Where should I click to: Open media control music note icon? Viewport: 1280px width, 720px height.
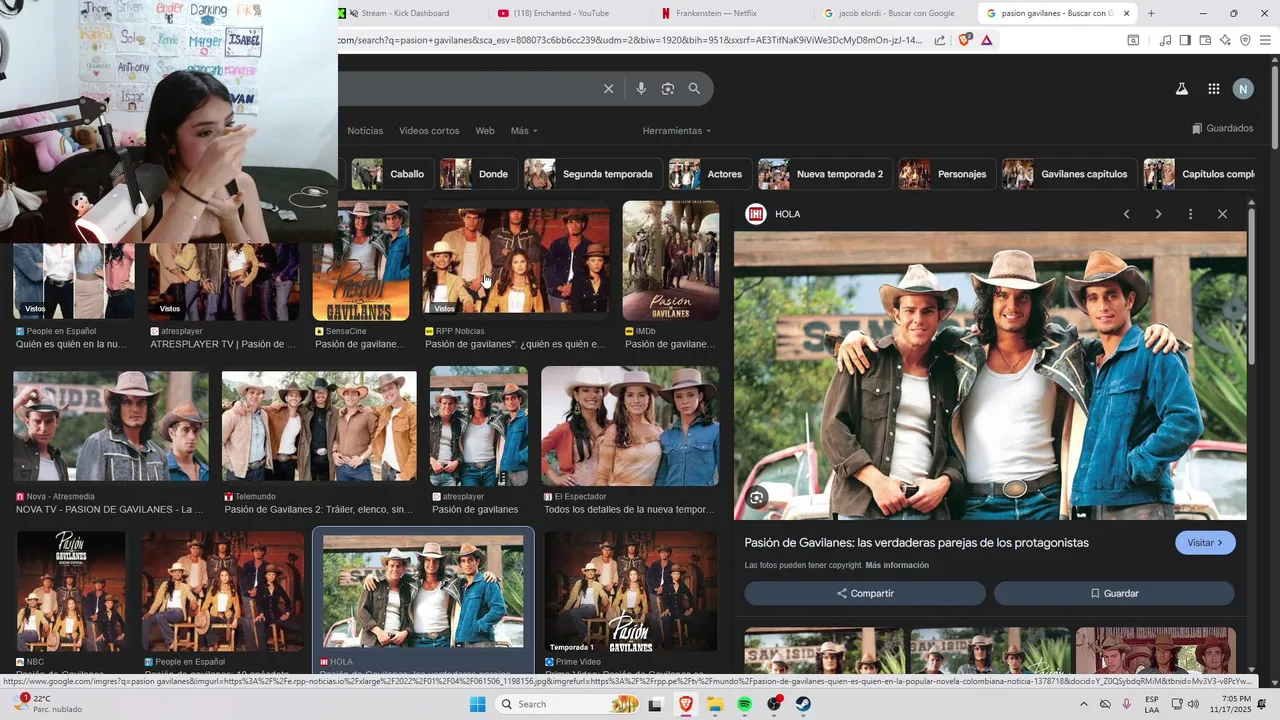[x=1165, y=40]
